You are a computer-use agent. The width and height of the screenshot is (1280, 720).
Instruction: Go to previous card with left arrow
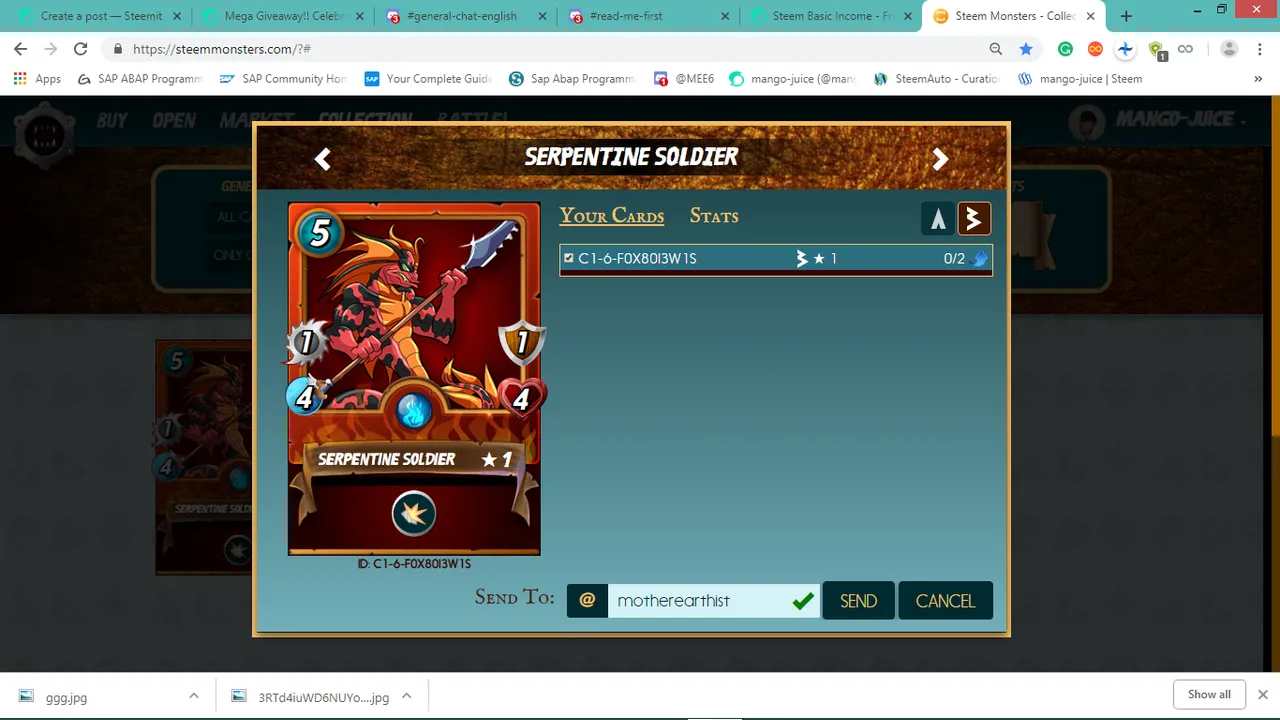pos(322,159)
